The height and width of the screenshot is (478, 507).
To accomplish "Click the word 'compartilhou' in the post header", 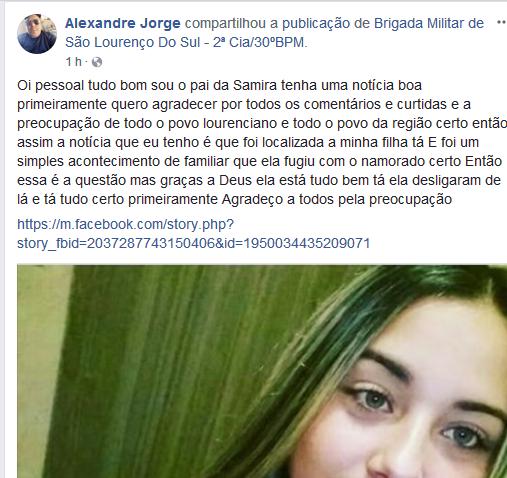I will point(225,24).
